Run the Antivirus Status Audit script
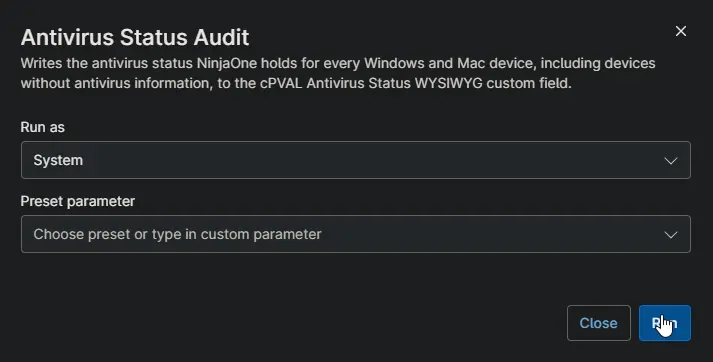The image size is (713, 362). pyautogui.click(x=664, y=323)
